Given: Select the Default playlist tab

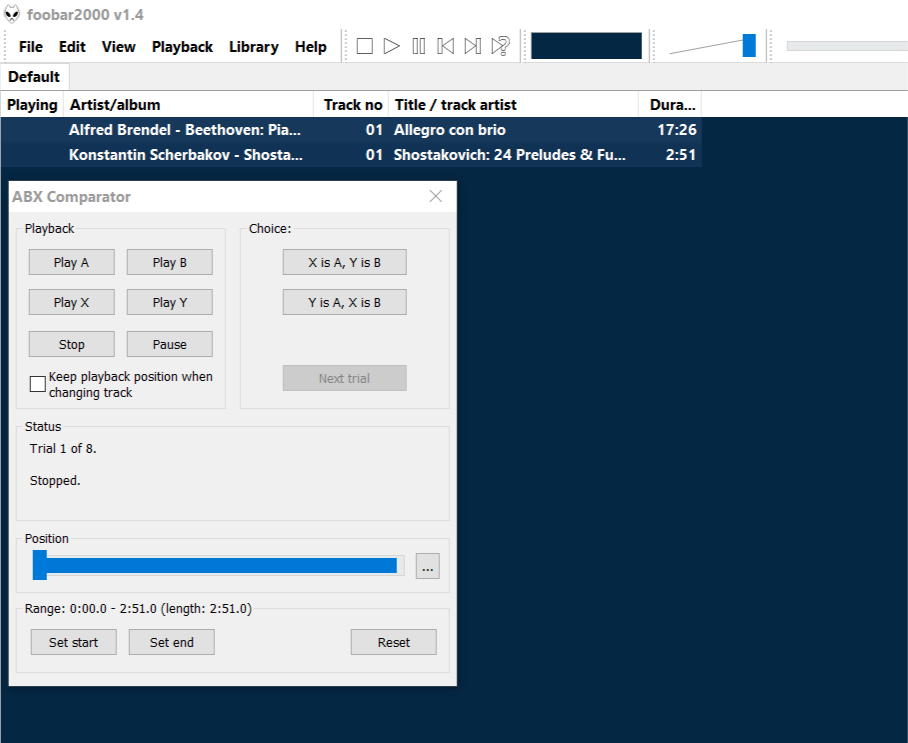Looking at the screenshot, I should tap(34, 77).
